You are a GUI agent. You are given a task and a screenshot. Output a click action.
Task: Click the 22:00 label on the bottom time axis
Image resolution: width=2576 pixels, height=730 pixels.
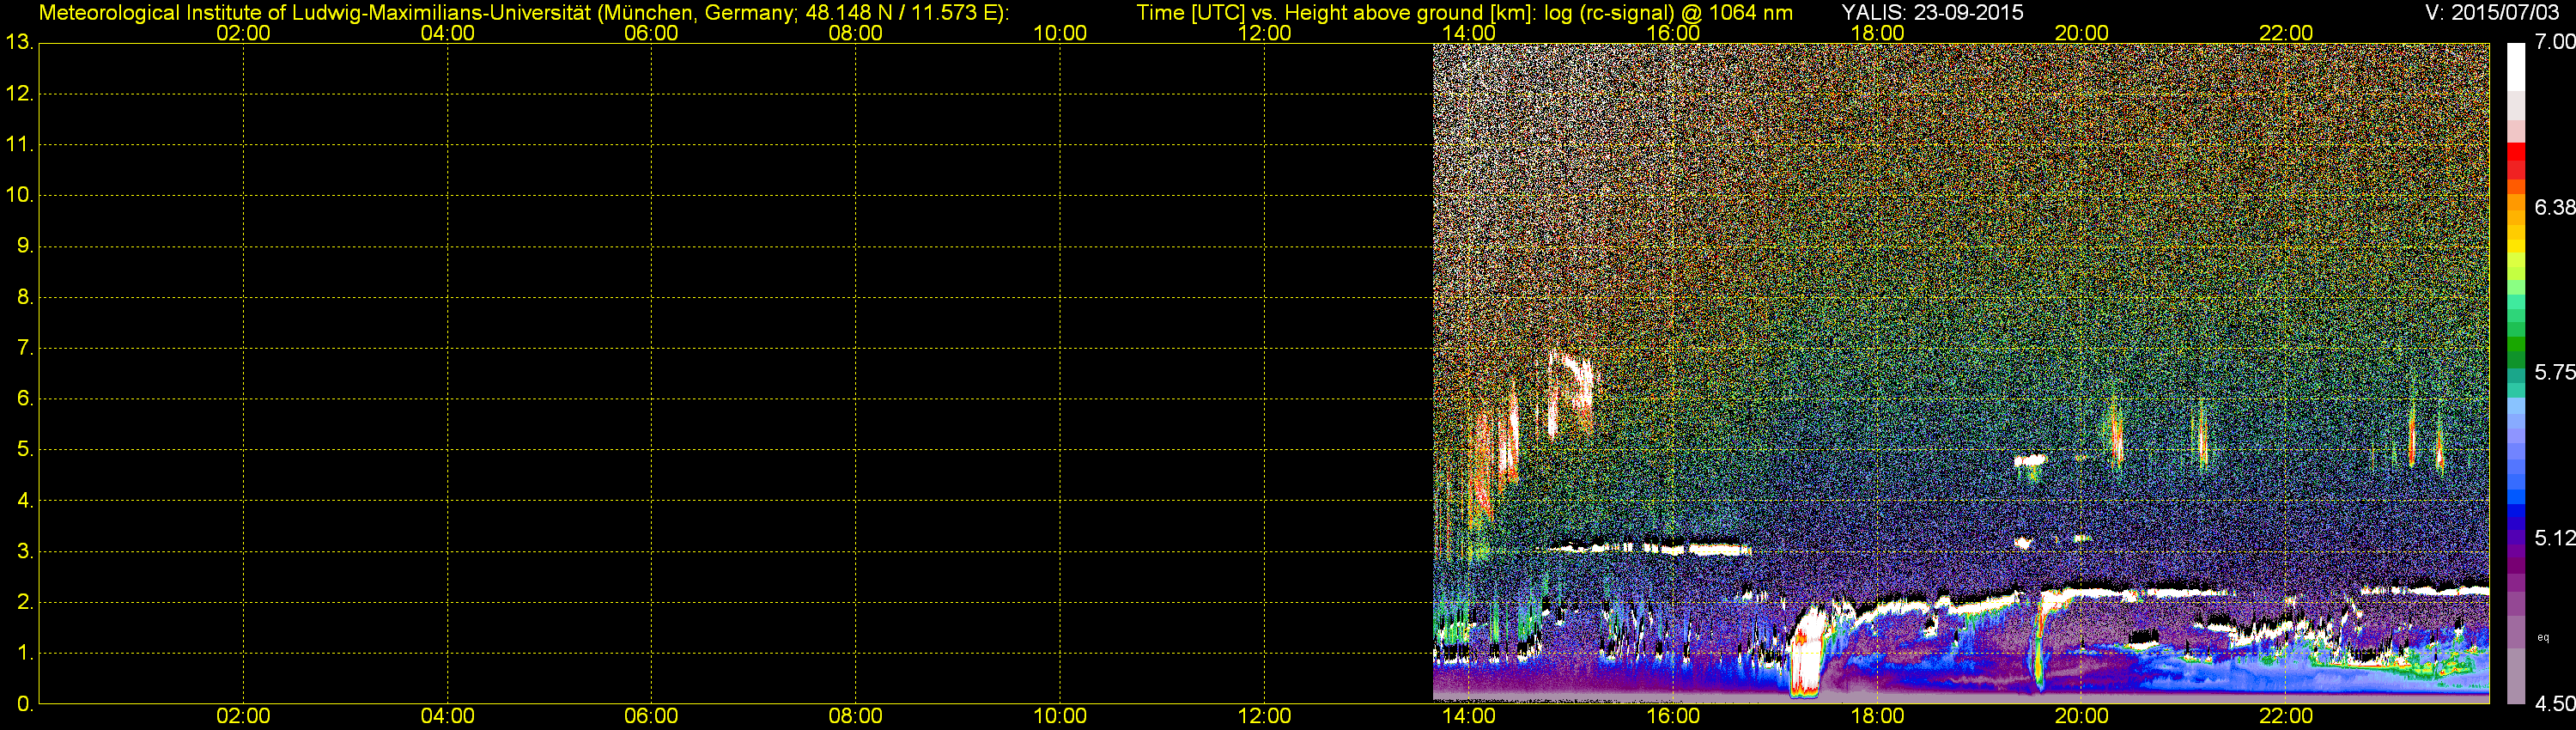coord(2286,716)
